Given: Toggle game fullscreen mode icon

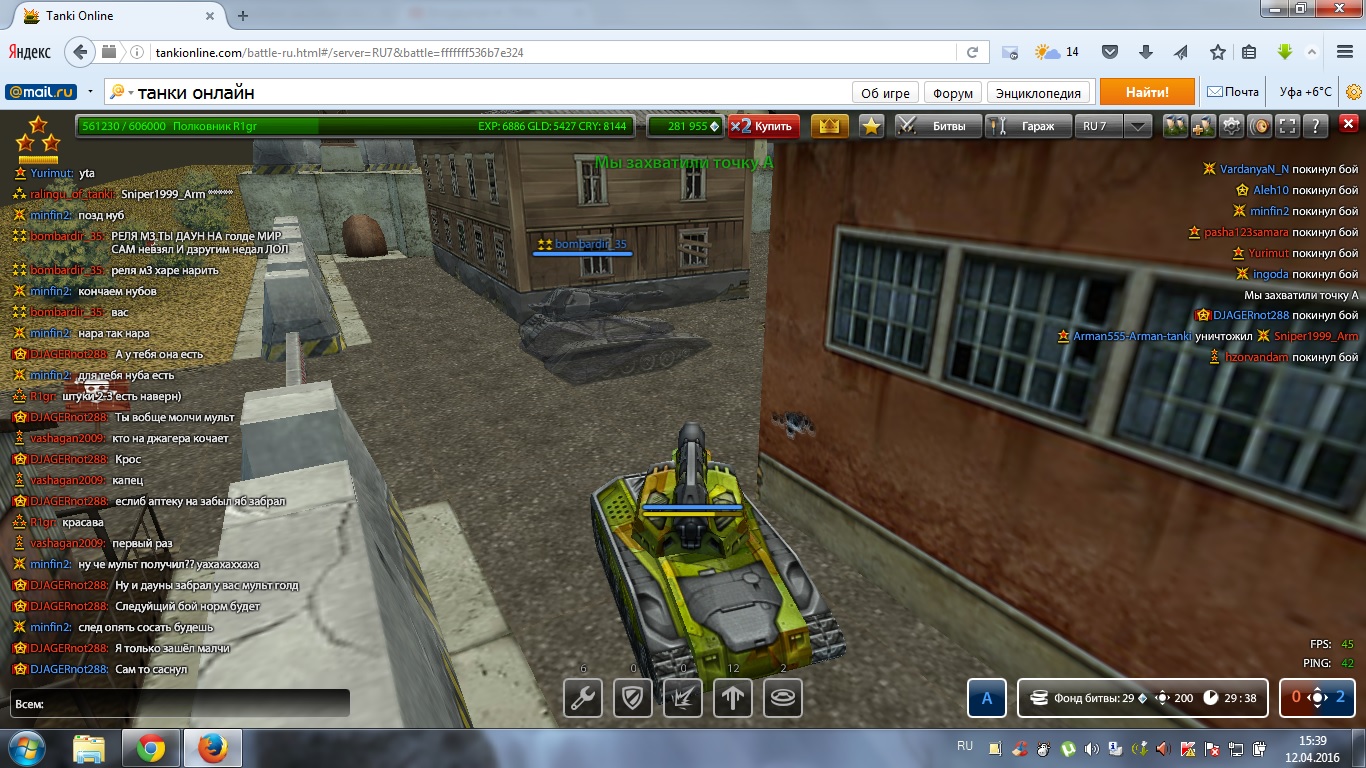Looking at the screenshot, I should coord(1289,126).
